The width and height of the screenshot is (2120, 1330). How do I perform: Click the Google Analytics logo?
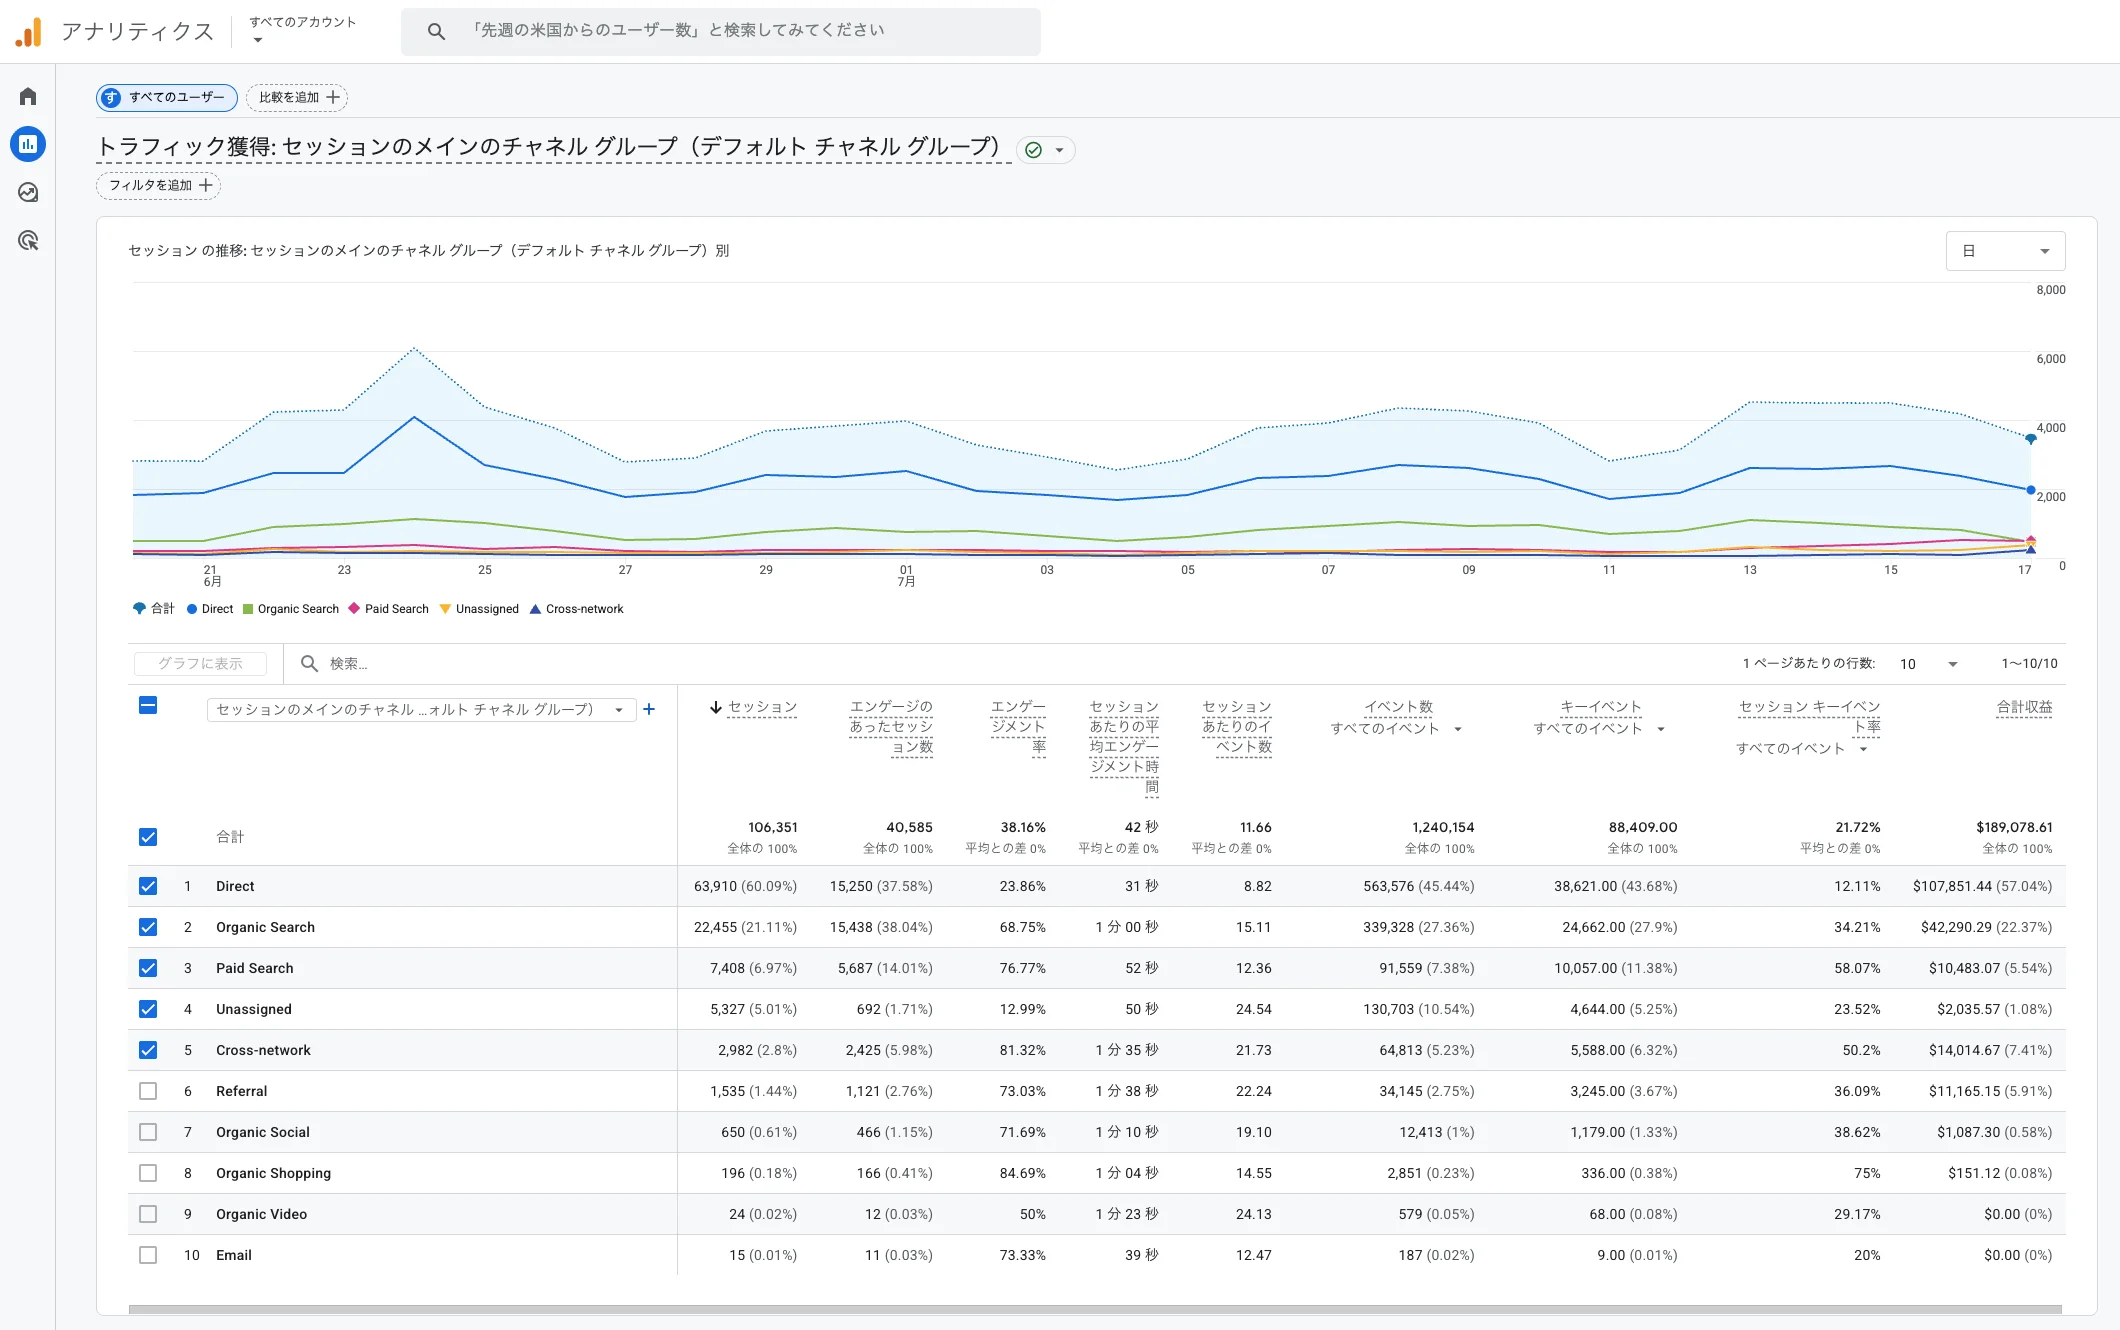(29, 32)
